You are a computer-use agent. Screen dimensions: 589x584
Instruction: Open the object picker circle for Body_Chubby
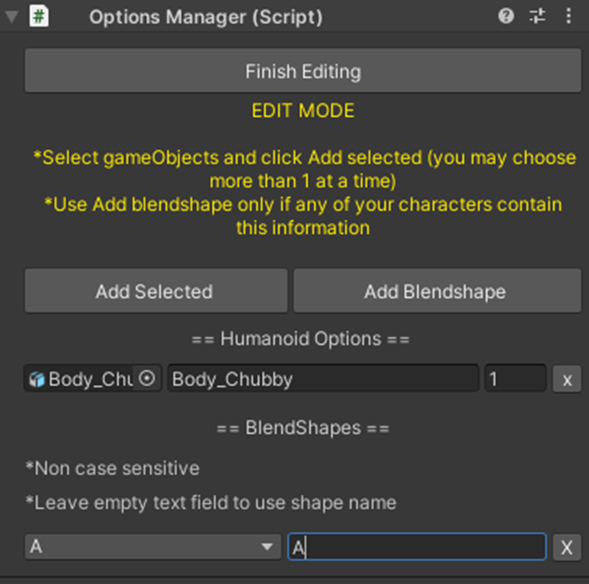click(x=147, y=378)
